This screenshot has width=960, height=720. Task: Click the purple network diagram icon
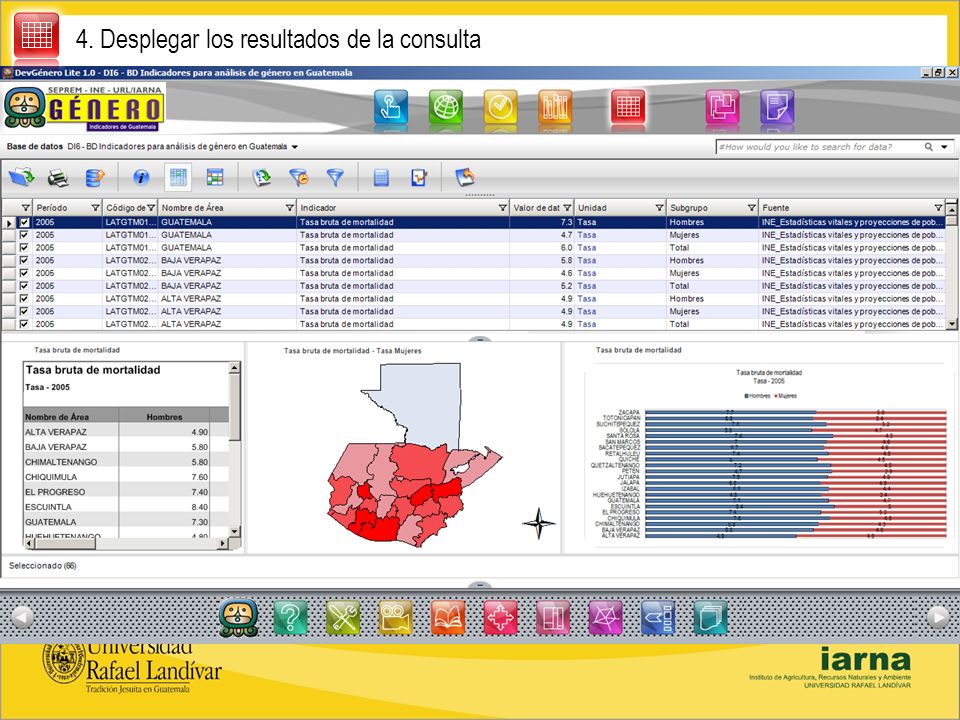click(605, 617)
